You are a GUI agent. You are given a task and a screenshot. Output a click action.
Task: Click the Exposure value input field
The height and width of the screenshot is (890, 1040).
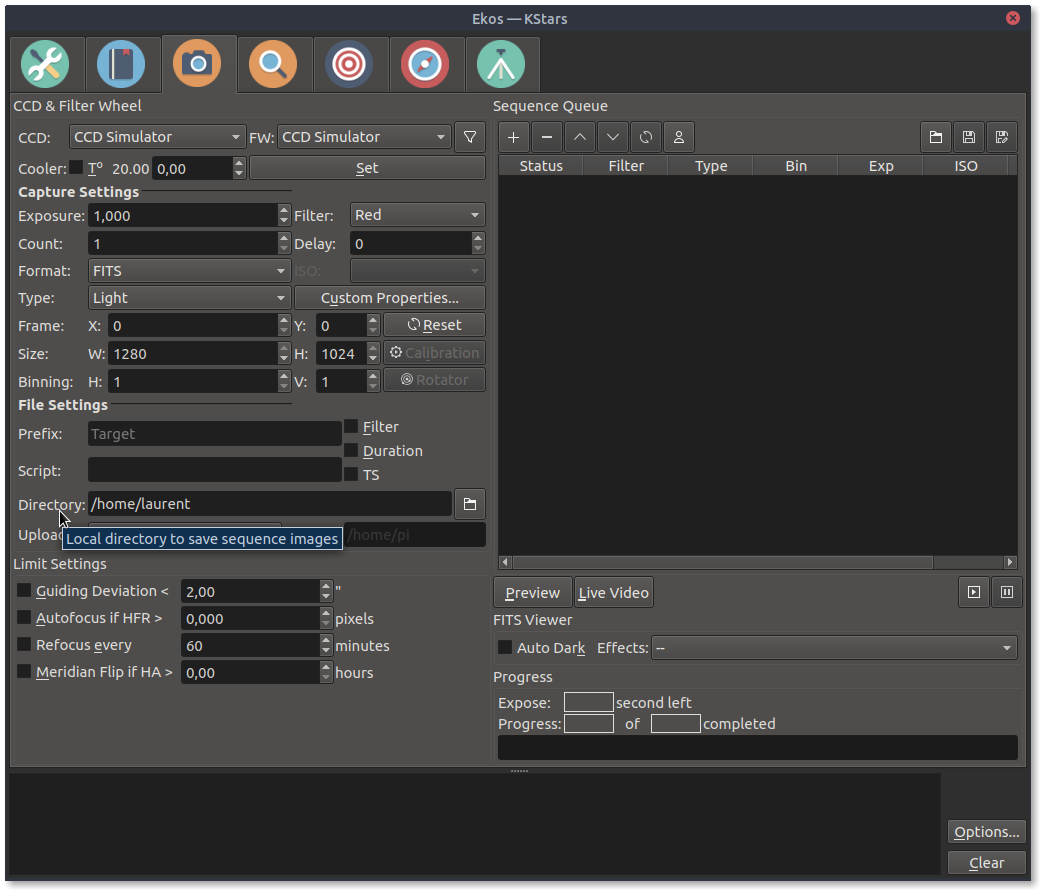181,216
